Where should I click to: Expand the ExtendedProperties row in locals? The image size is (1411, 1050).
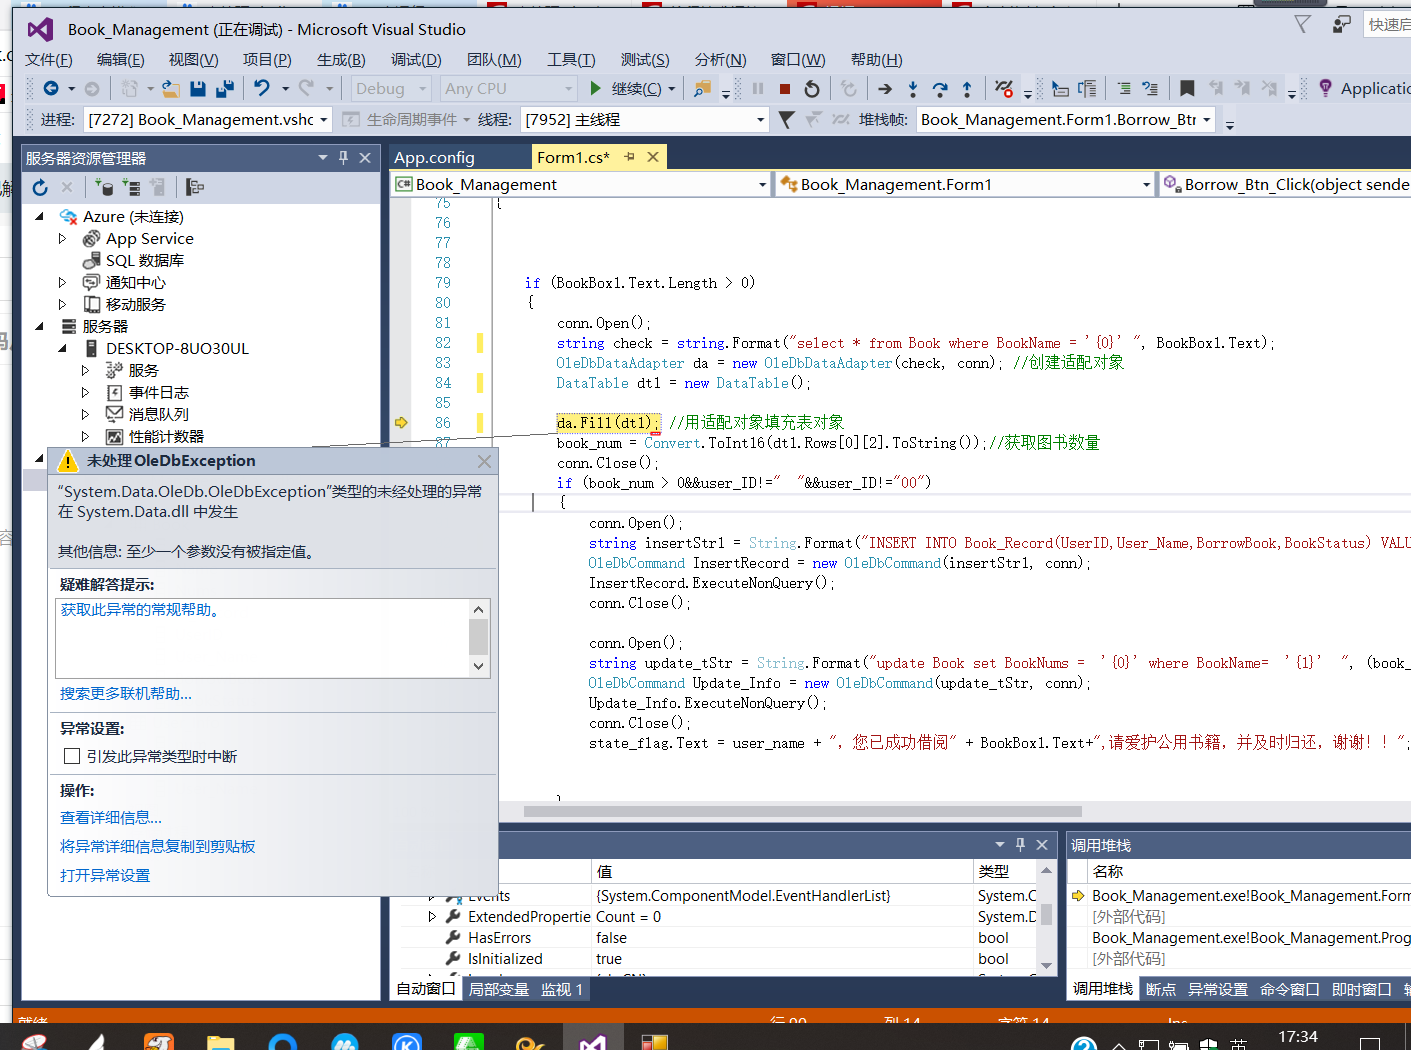point(432,916)
